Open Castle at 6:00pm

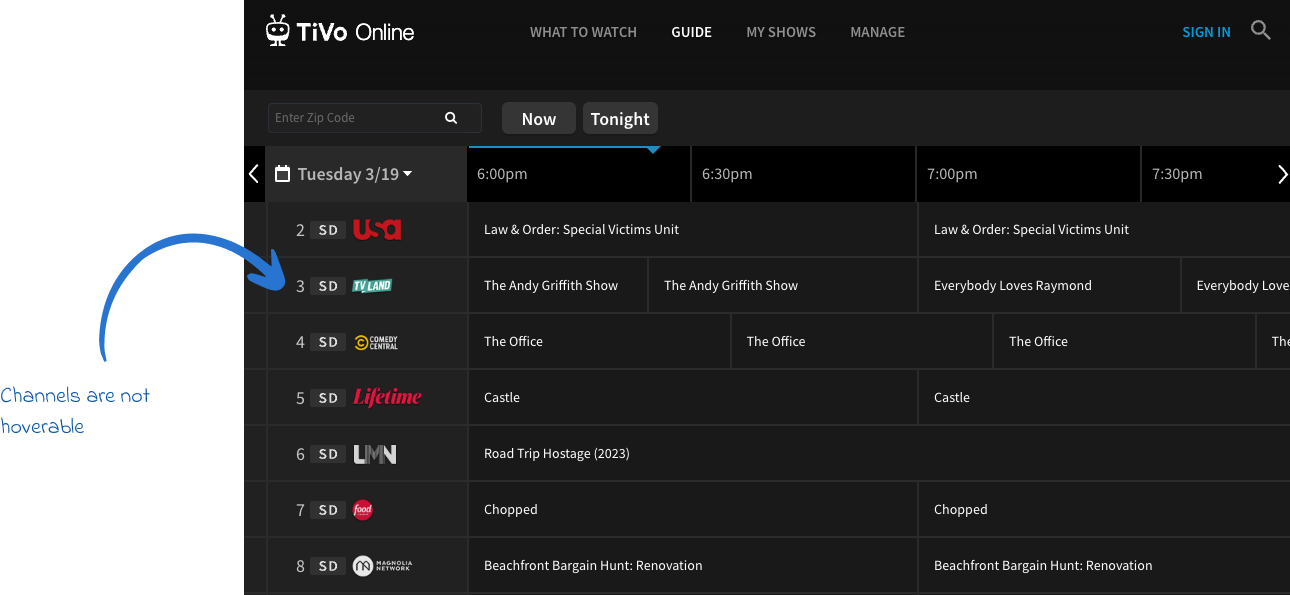[693, 398]
